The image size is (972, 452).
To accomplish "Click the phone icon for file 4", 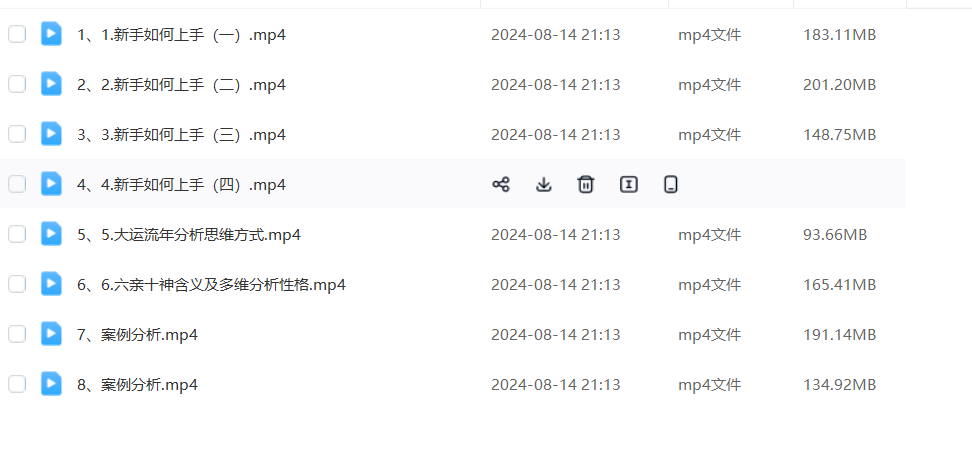I will click(x=671, y=184).
